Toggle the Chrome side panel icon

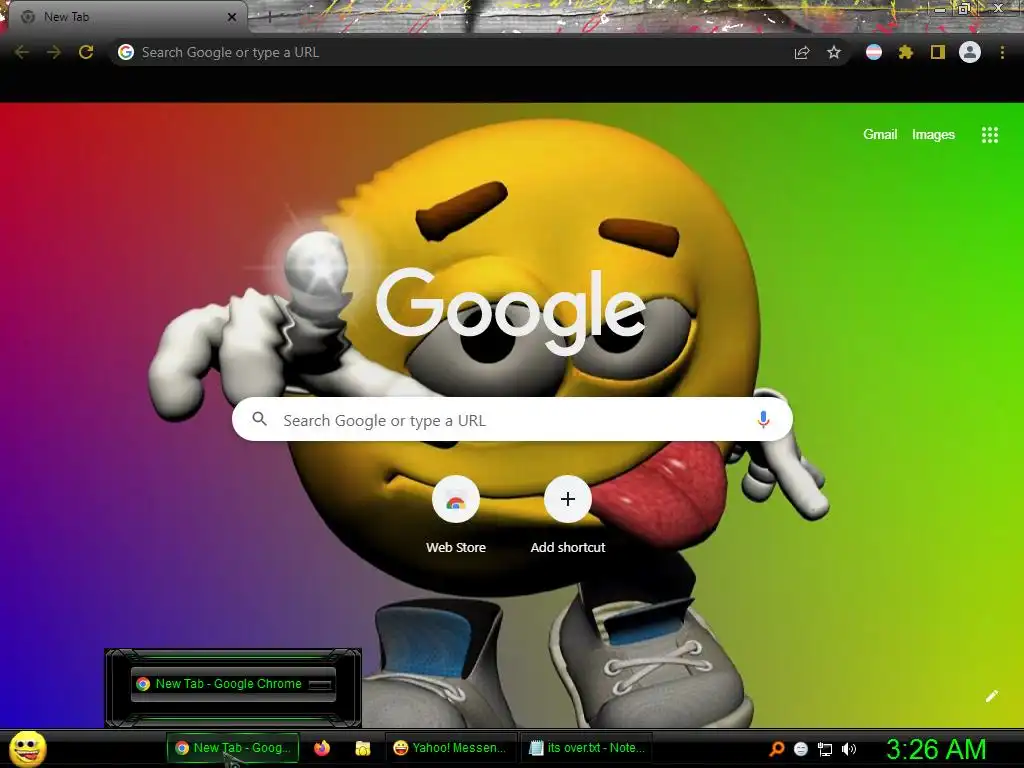click(x=938, y=52)
